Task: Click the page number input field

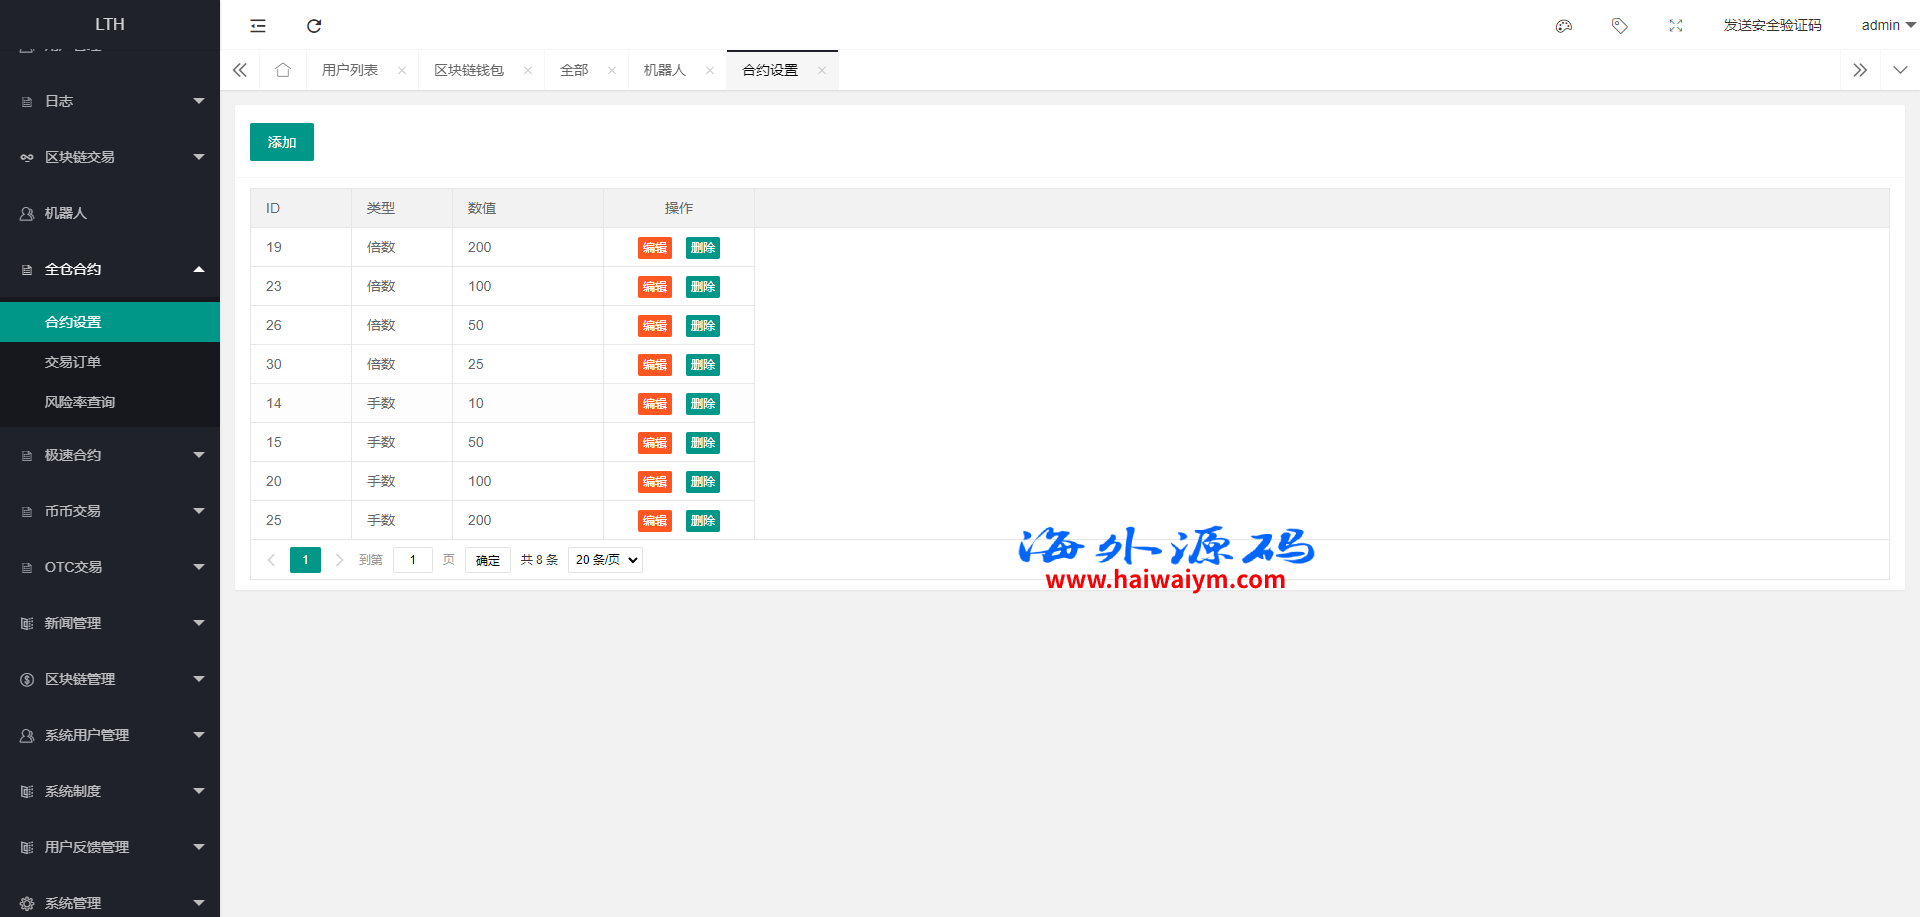Action: pos(413,560)
